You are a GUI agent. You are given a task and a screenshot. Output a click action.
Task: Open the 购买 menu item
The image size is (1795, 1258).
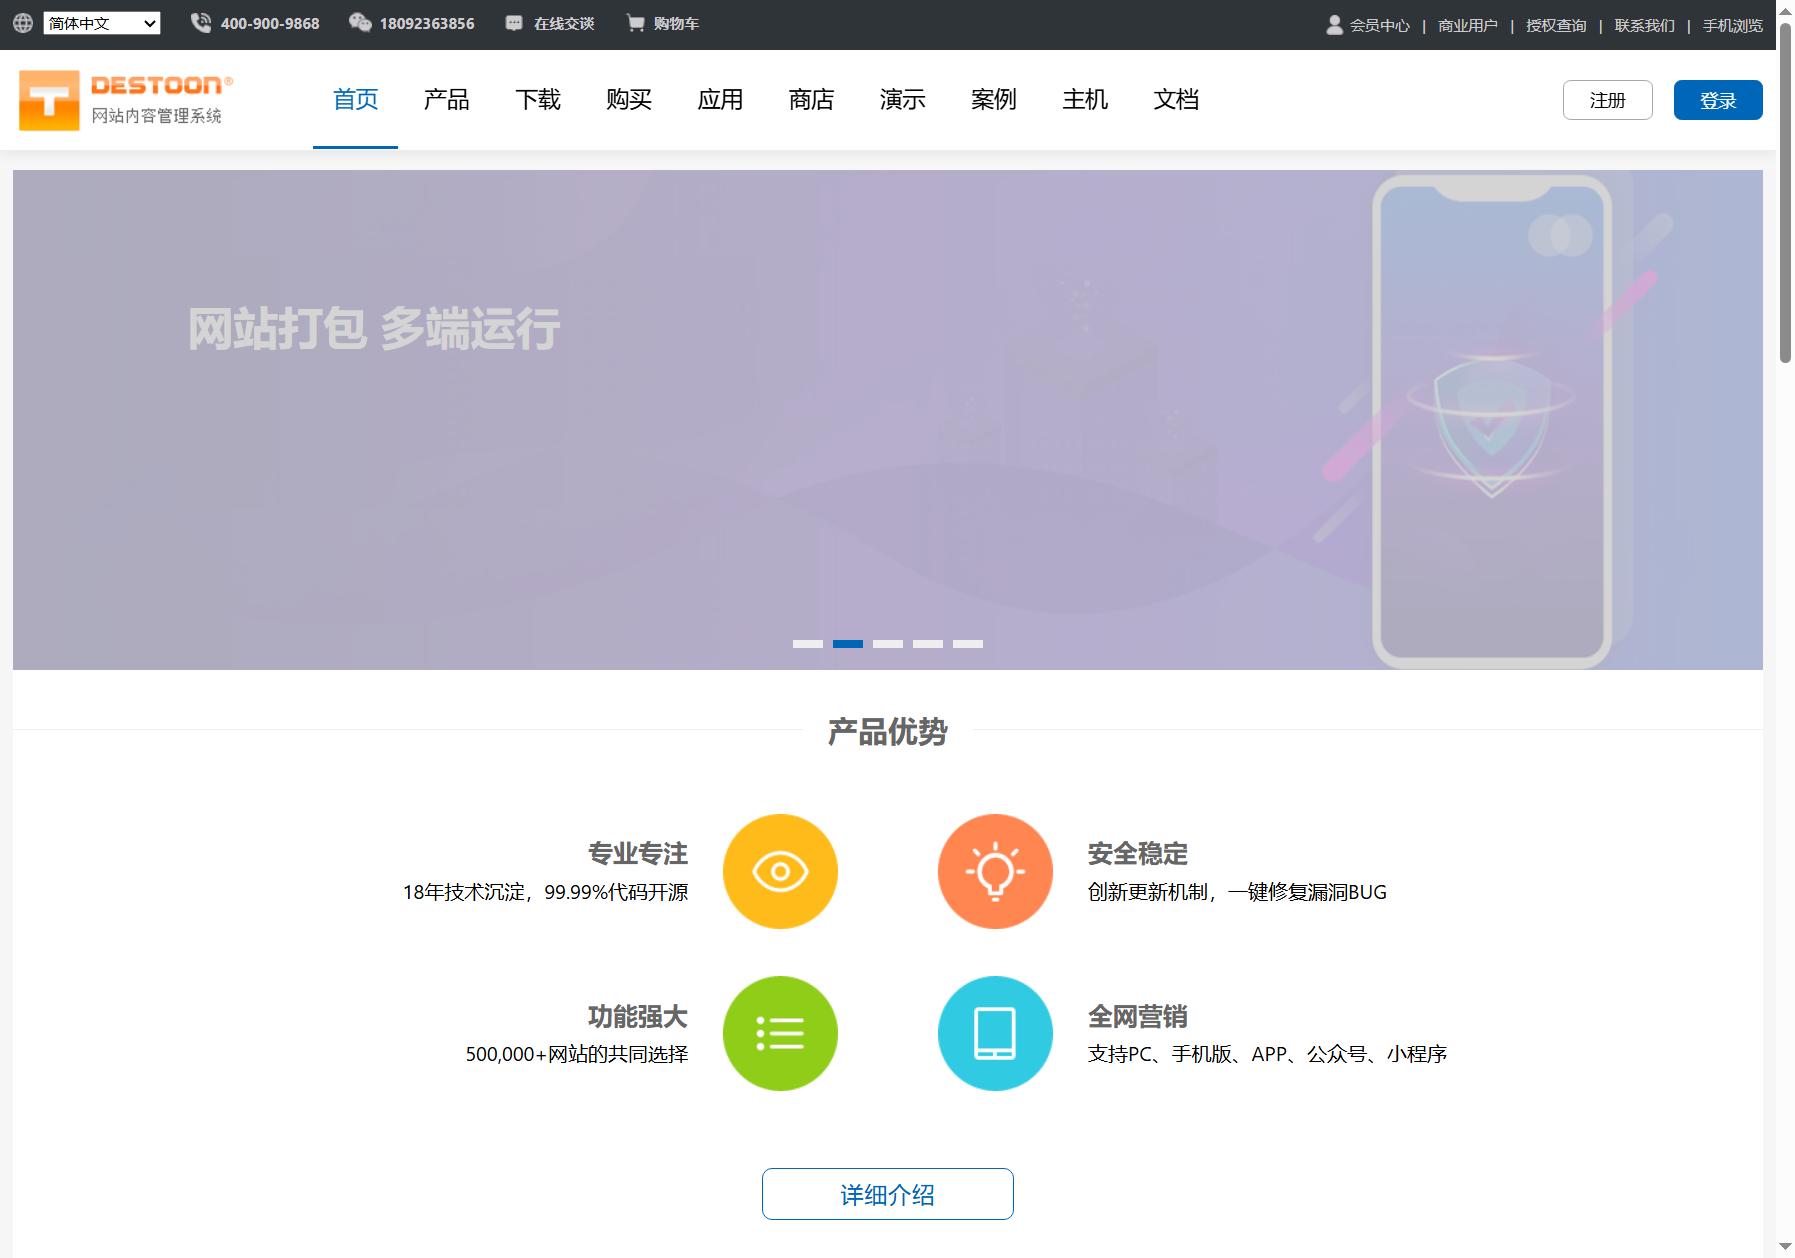pyautogui.click(x=629, y=100)
